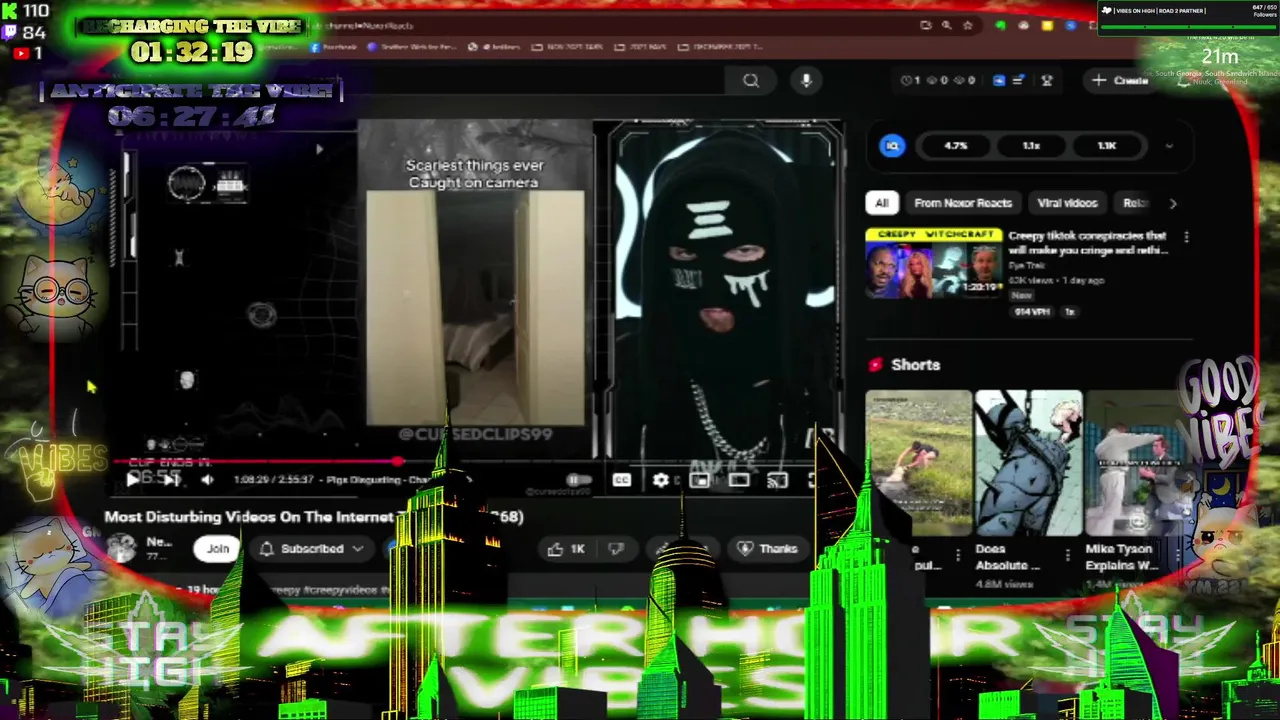
Task: Click the blue round browser extension icon
Action: [x=1069, y=25]
